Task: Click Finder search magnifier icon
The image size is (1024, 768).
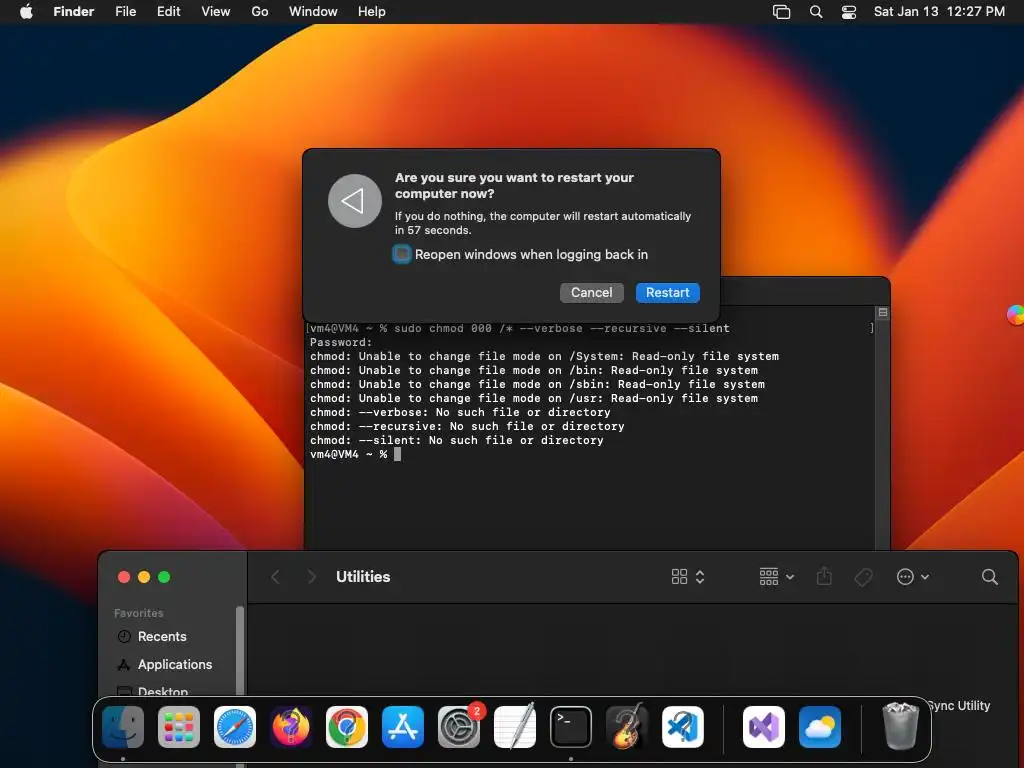Action: [989, 577]
